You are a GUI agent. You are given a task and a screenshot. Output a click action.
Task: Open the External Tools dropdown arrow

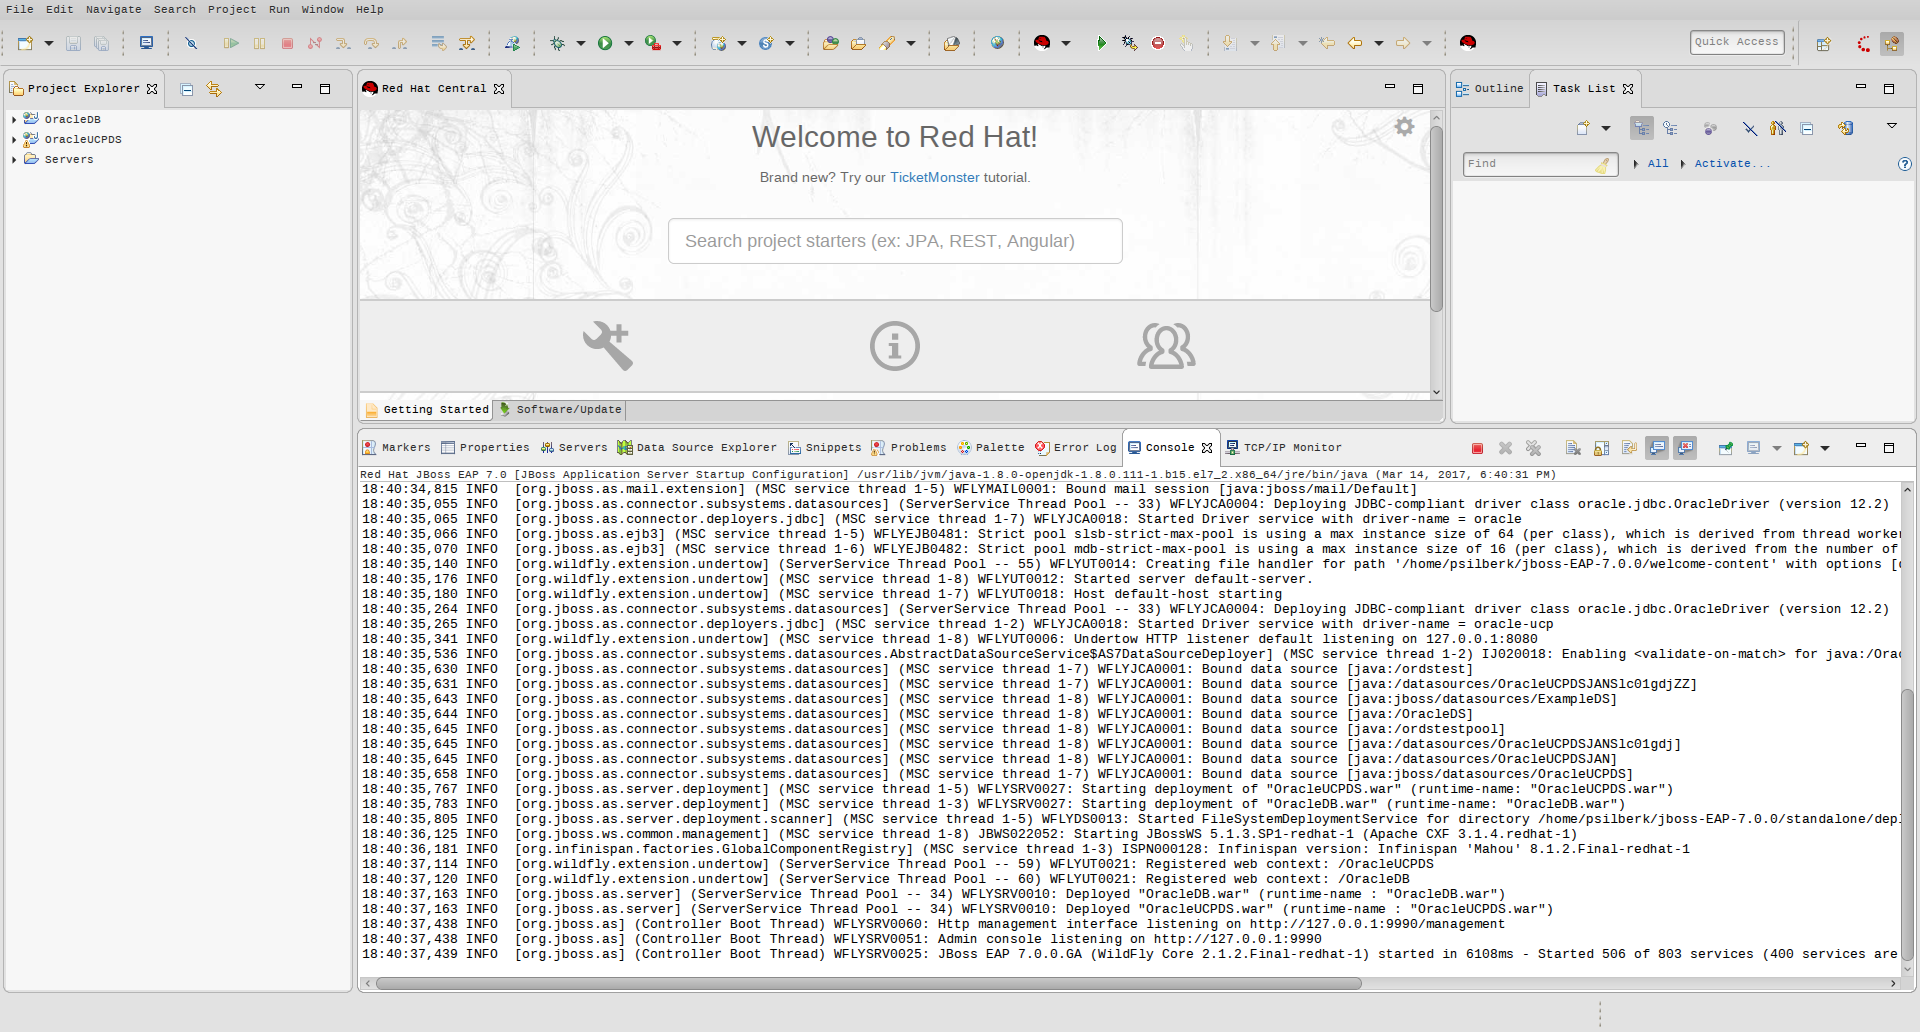click(x=677, y=43)
